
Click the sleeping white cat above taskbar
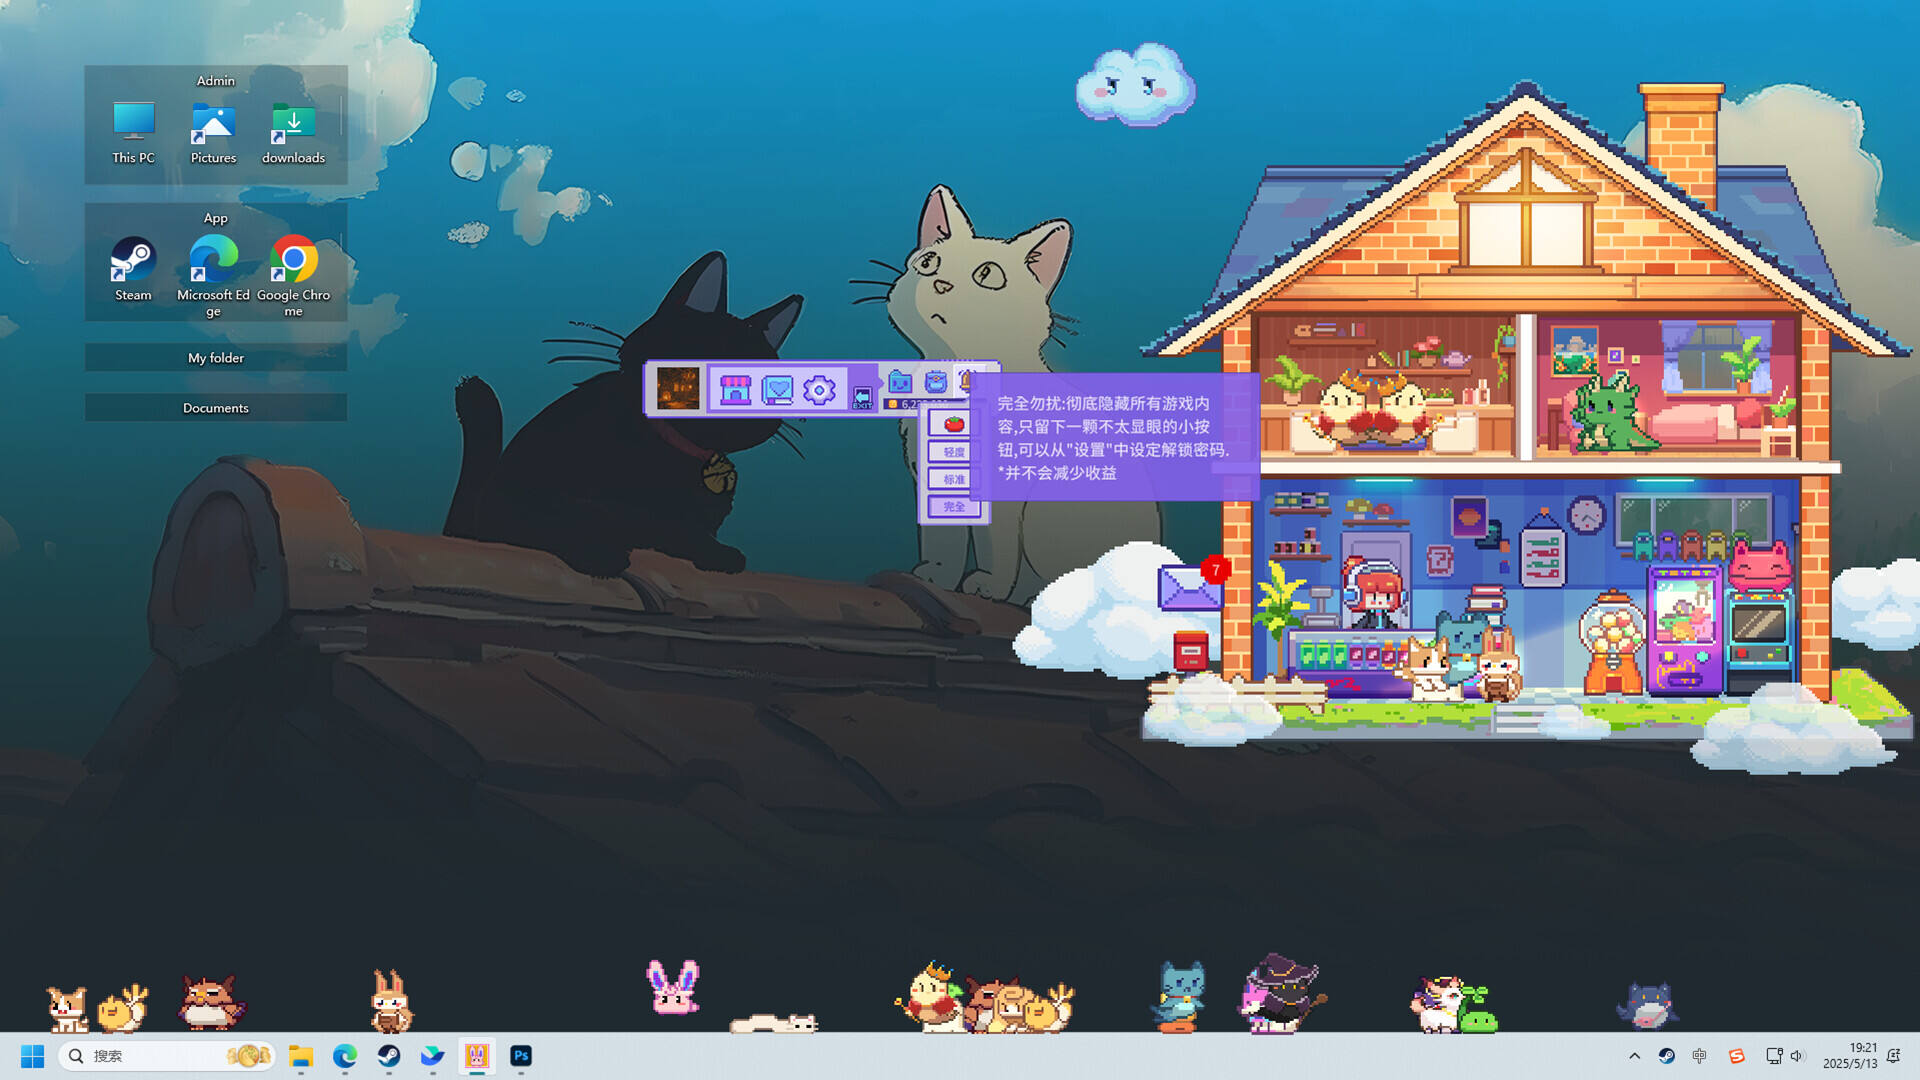[774, 1023]
